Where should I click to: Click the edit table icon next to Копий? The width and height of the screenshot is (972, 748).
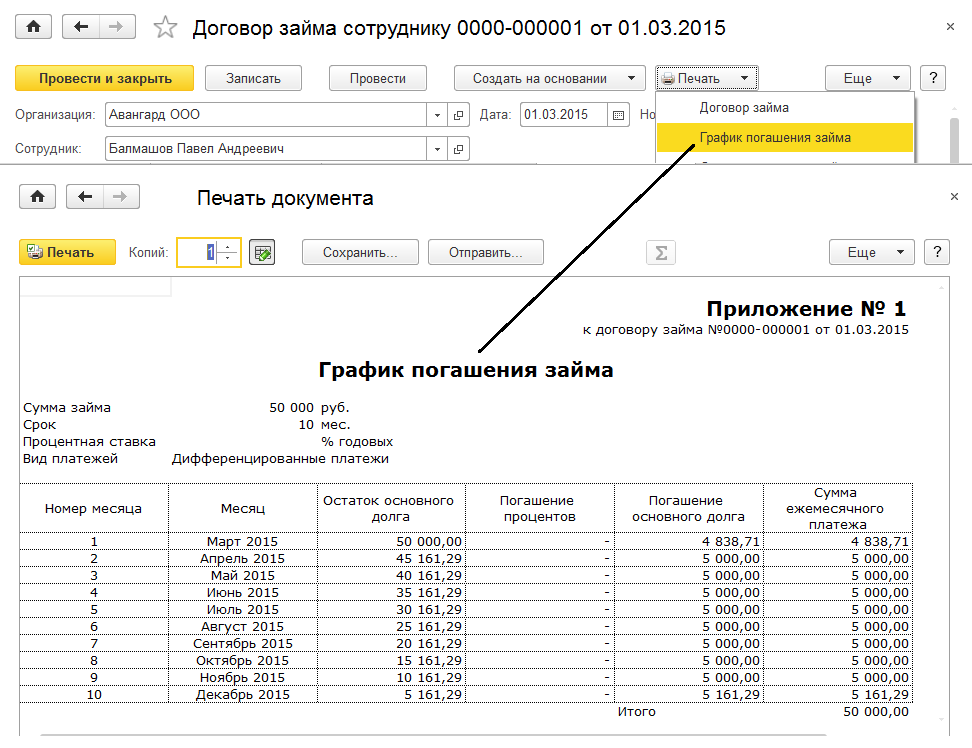(x=262, y=253)
